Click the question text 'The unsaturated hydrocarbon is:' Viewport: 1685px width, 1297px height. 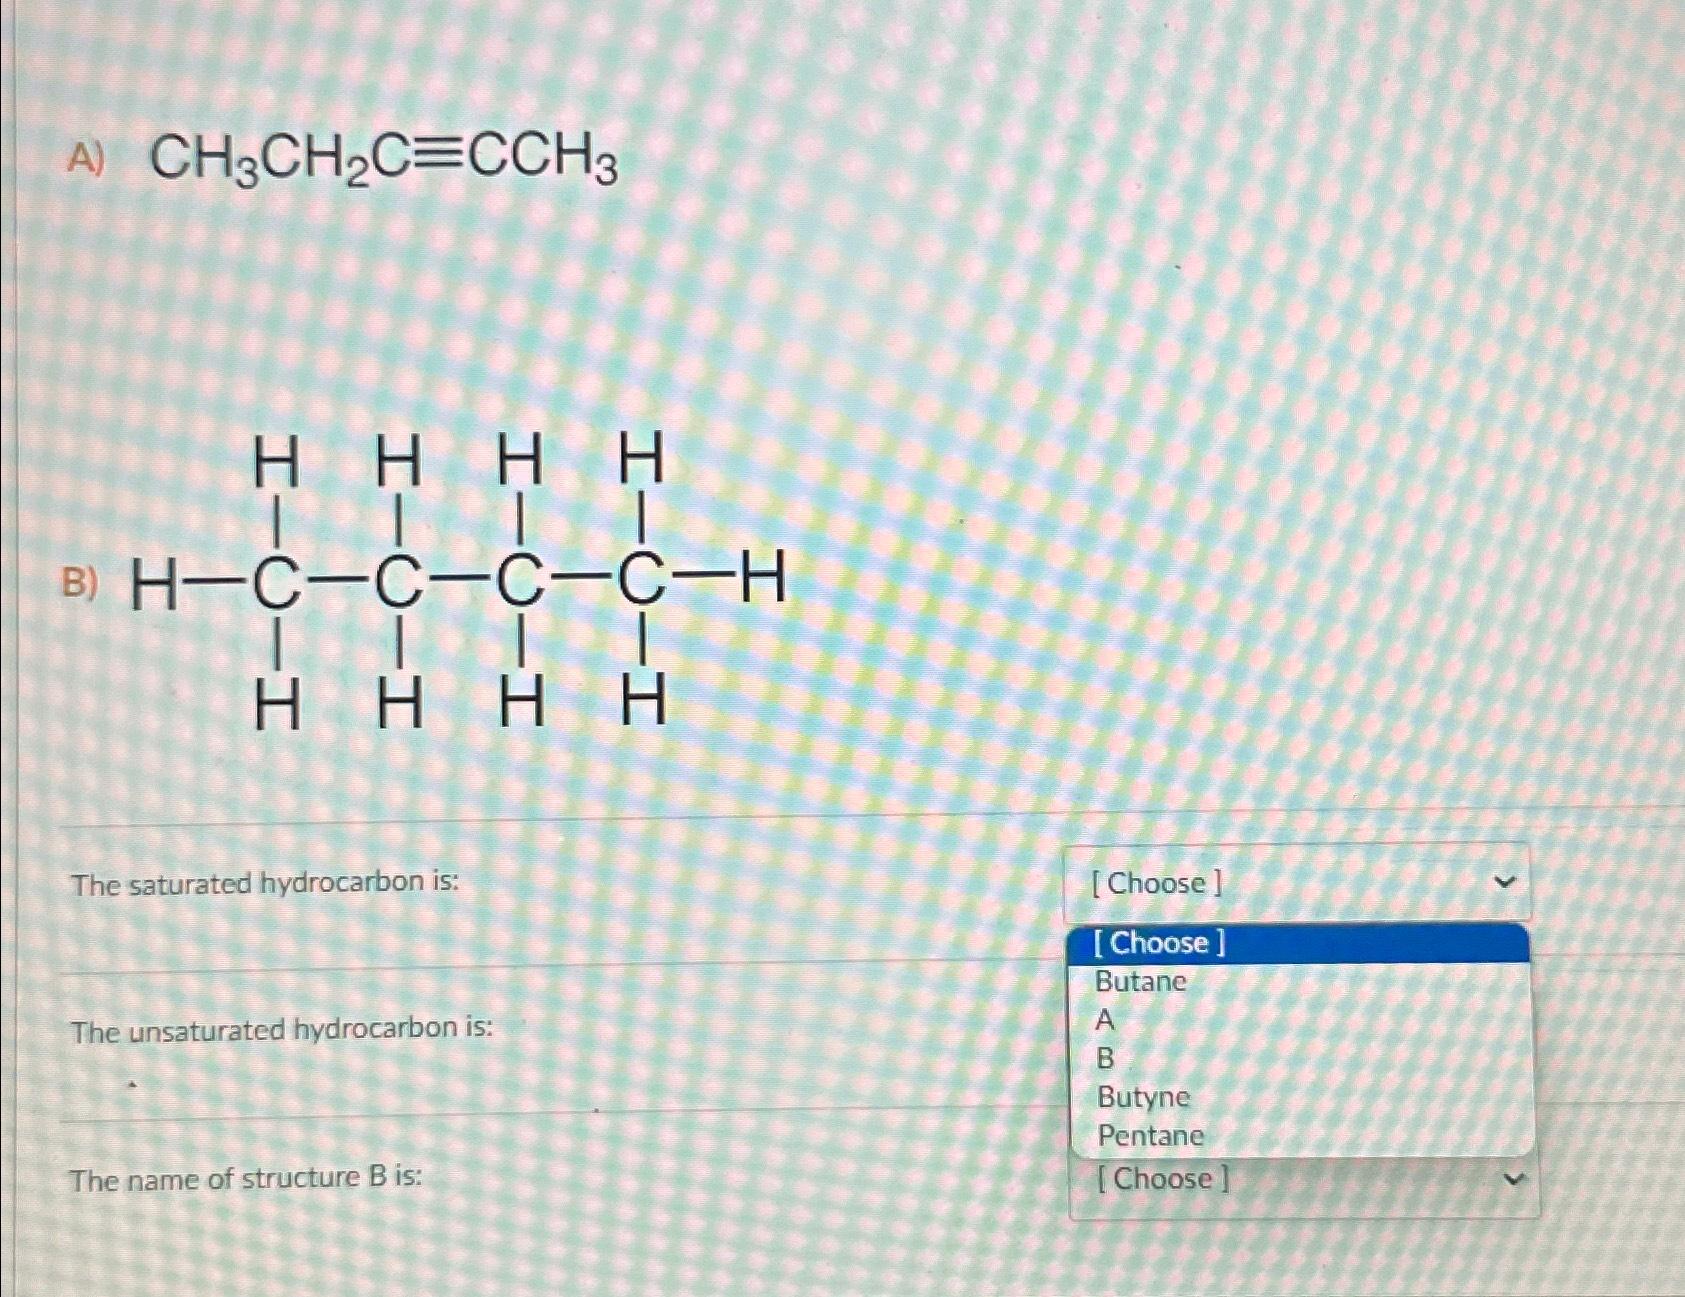coord(281,1026)
